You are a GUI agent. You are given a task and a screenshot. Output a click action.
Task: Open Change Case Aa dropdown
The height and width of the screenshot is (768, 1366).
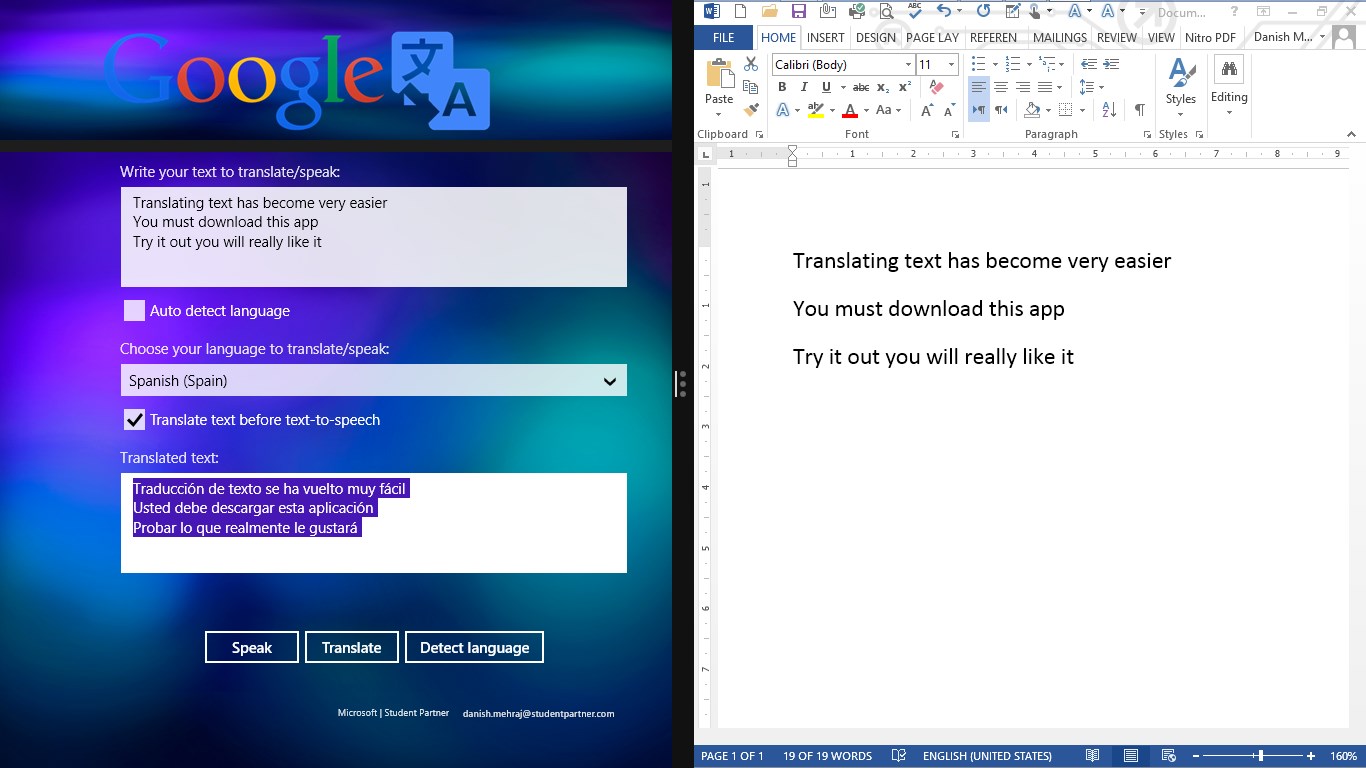(888, 110)
